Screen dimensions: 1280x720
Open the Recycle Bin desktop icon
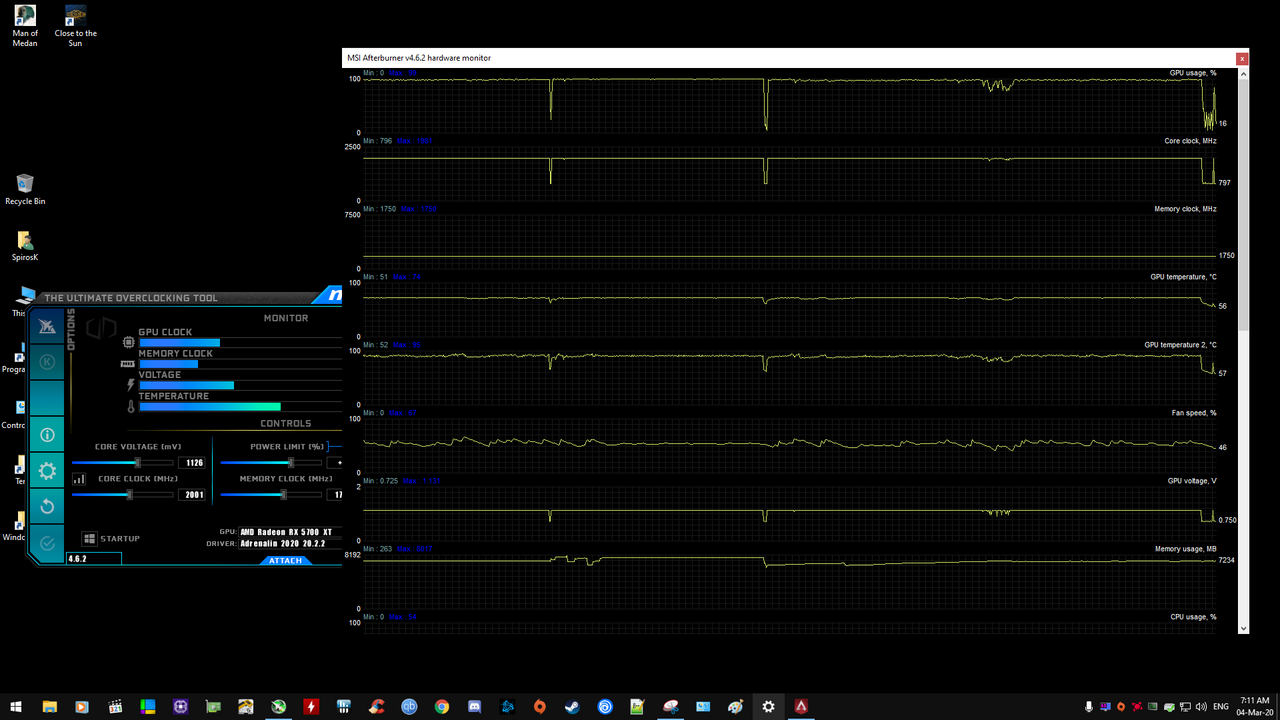point(25,189)
